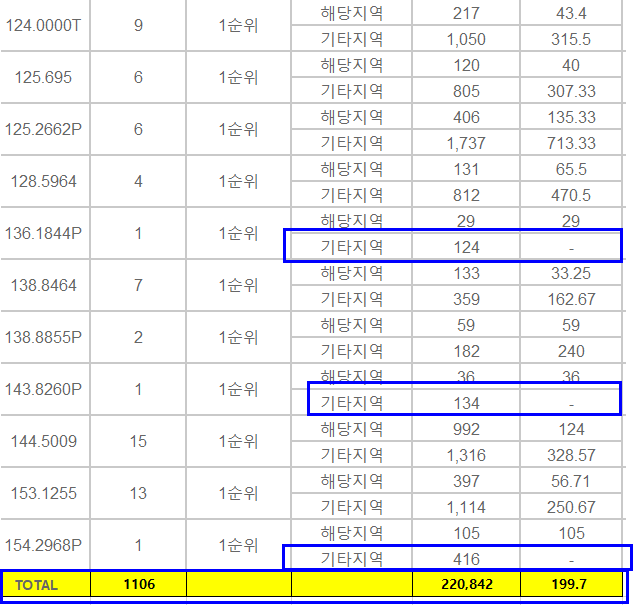Screen dimensions: 633x605
Task: Select the 397 applicants cell
Action: 466,481
